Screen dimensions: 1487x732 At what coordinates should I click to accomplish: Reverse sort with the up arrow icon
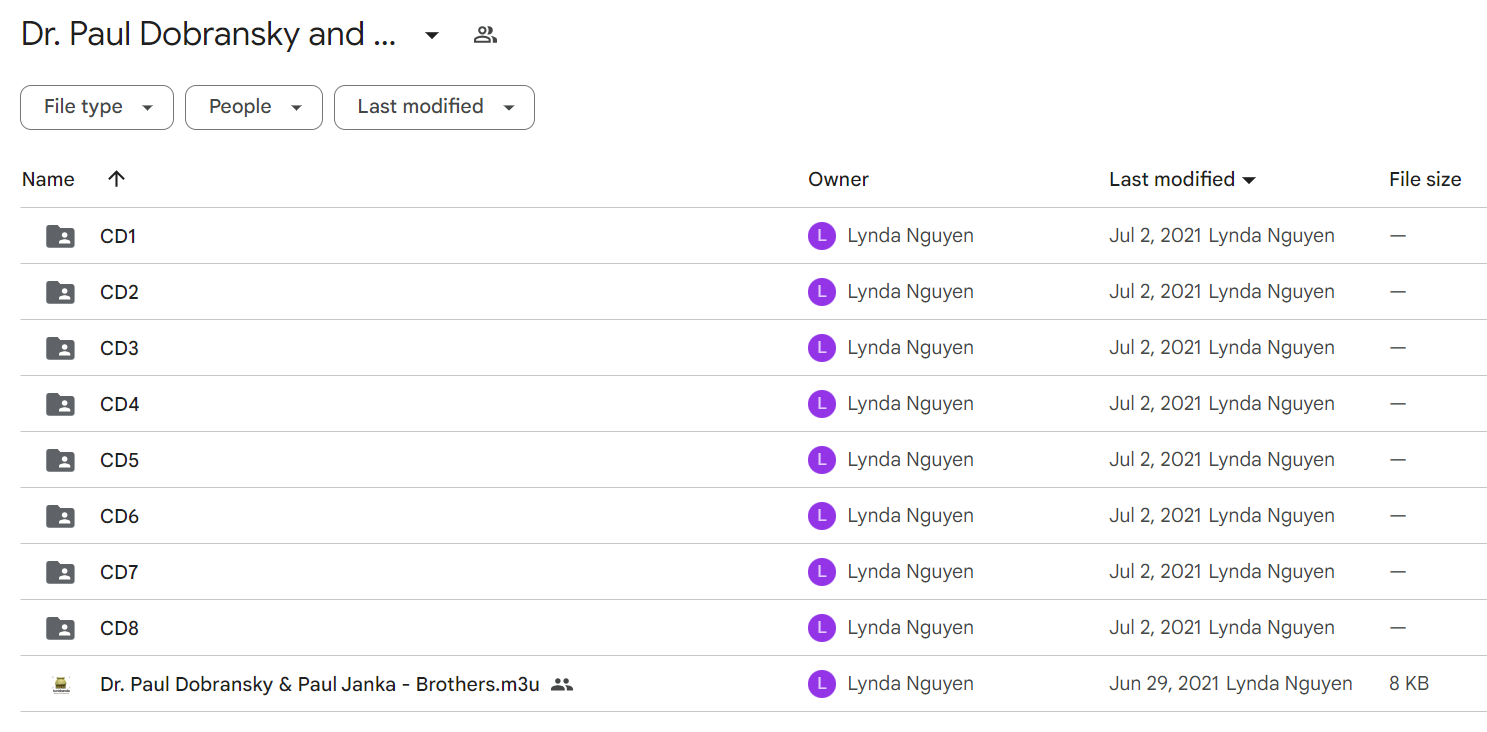point(117,179)
